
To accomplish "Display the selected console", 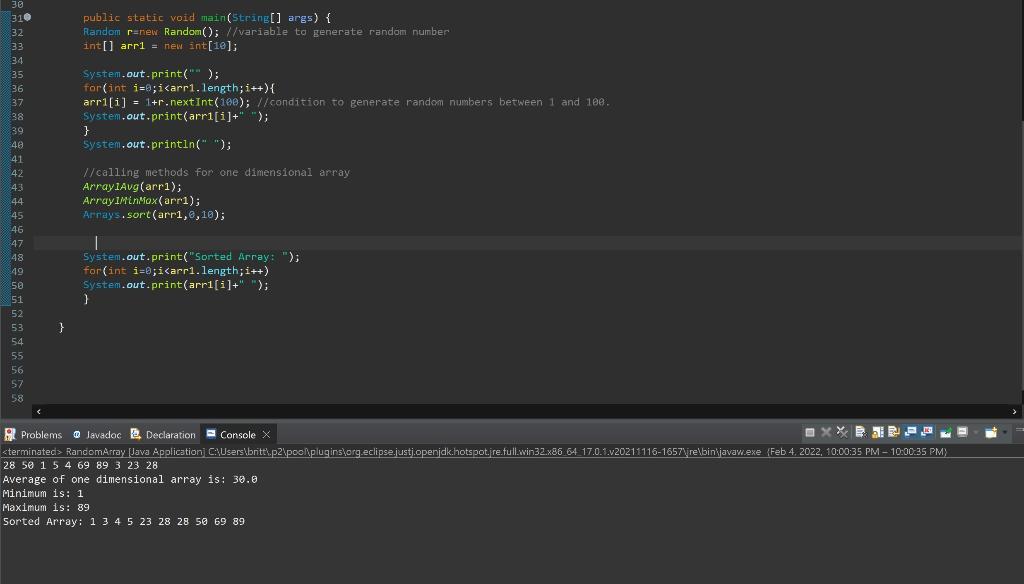I will (962, 433).
